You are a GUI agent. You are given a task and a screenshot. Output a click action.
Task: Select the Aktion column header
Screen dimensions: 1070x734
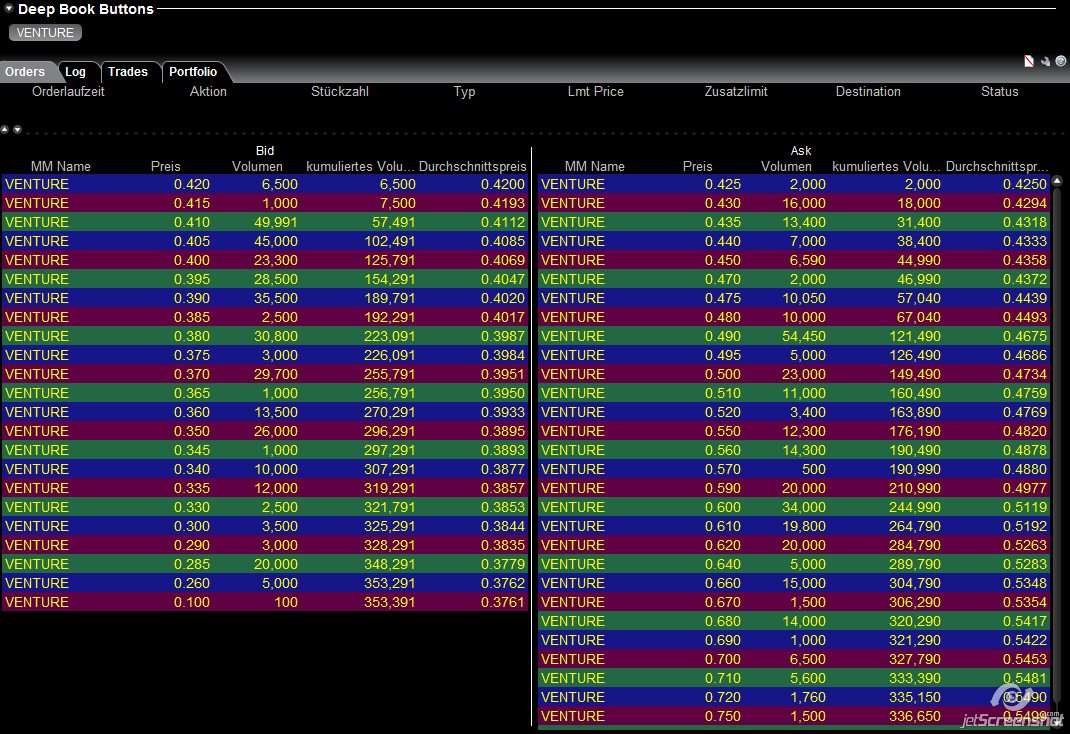point(208,91)
